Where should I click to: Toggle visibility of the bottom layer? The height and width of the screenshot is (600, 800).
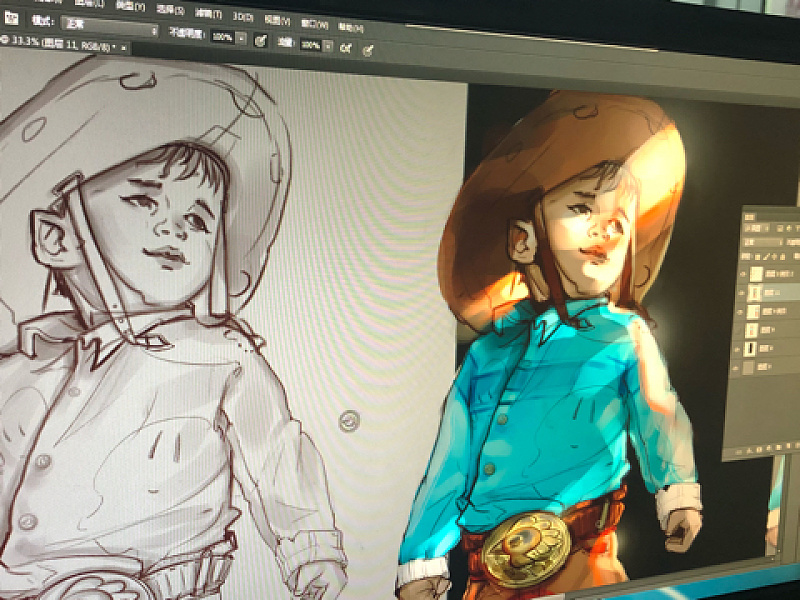pos(739,367)
